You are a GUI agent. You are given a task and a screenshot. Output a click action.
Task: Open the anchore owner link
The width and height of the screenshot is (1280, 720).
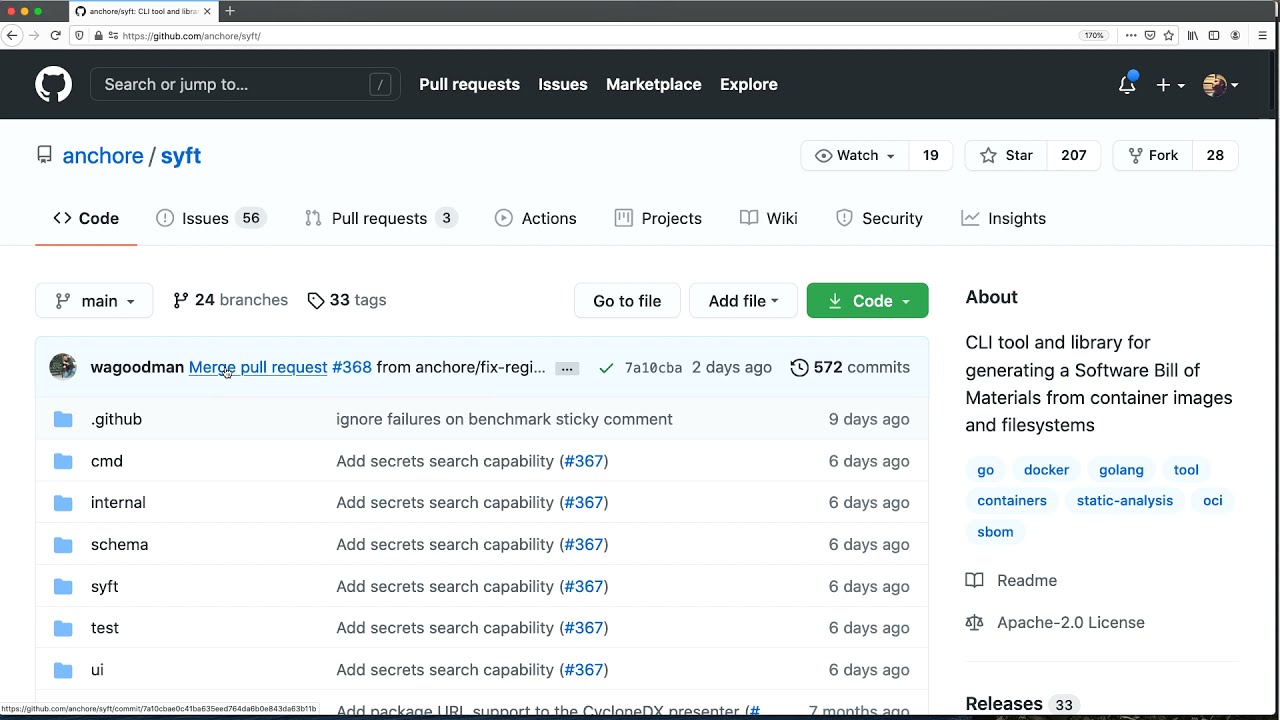point(103,156)
